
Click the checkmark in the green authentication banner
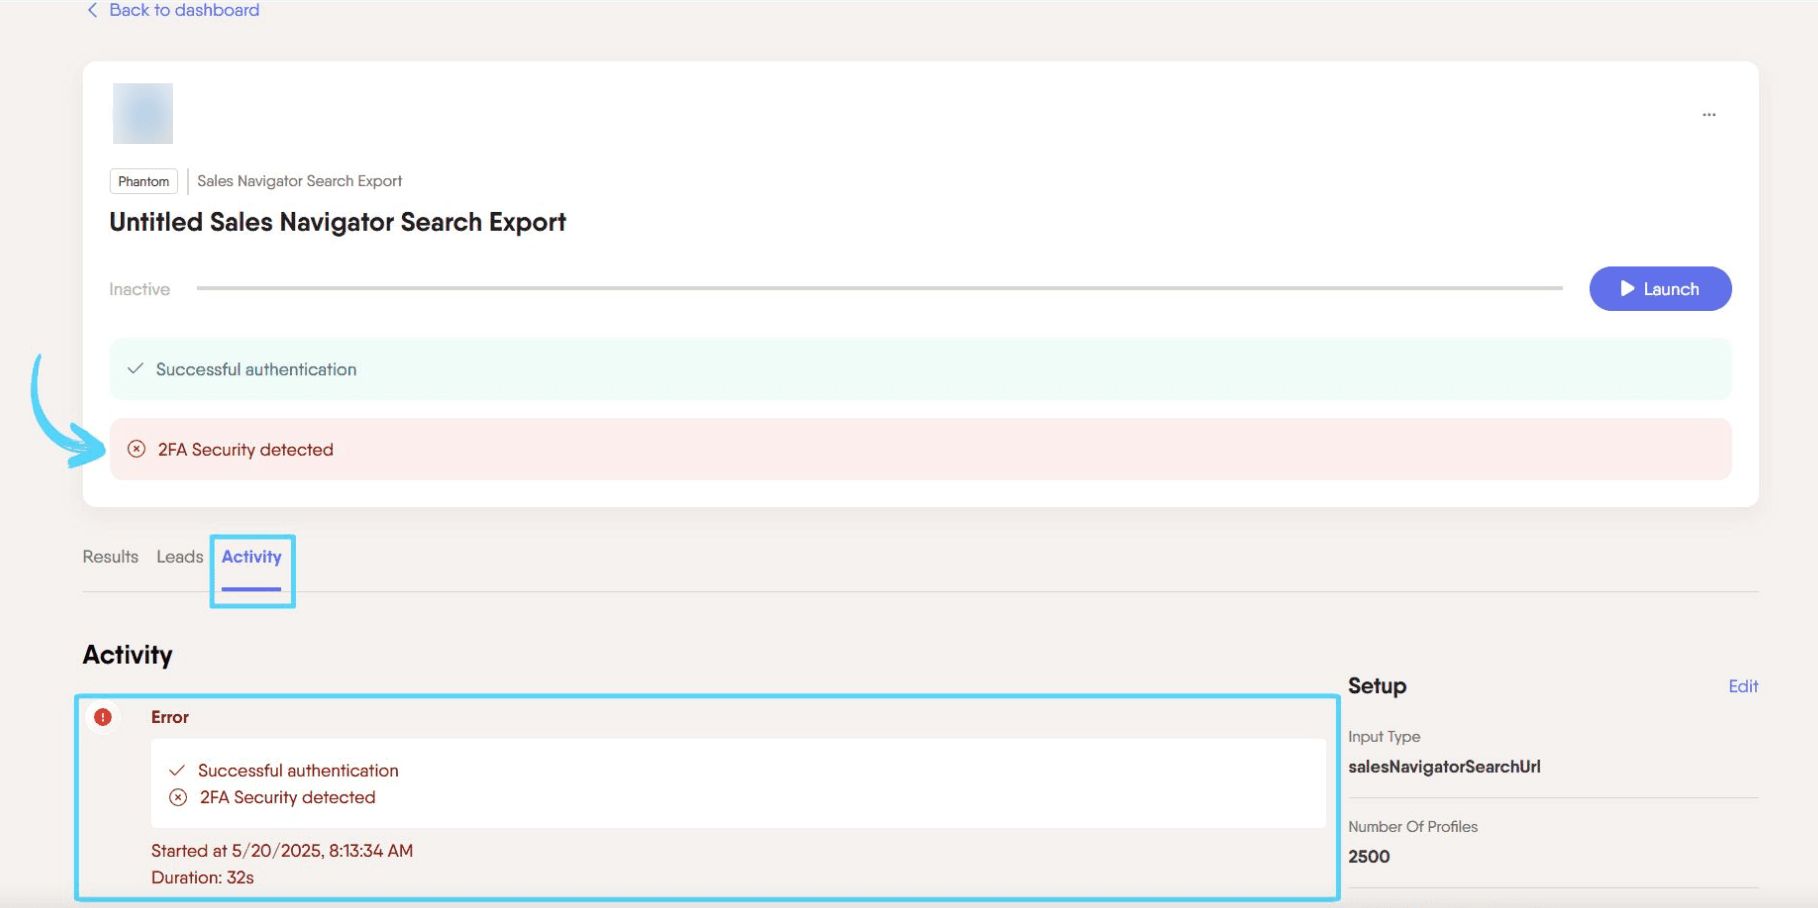[135, 369]
